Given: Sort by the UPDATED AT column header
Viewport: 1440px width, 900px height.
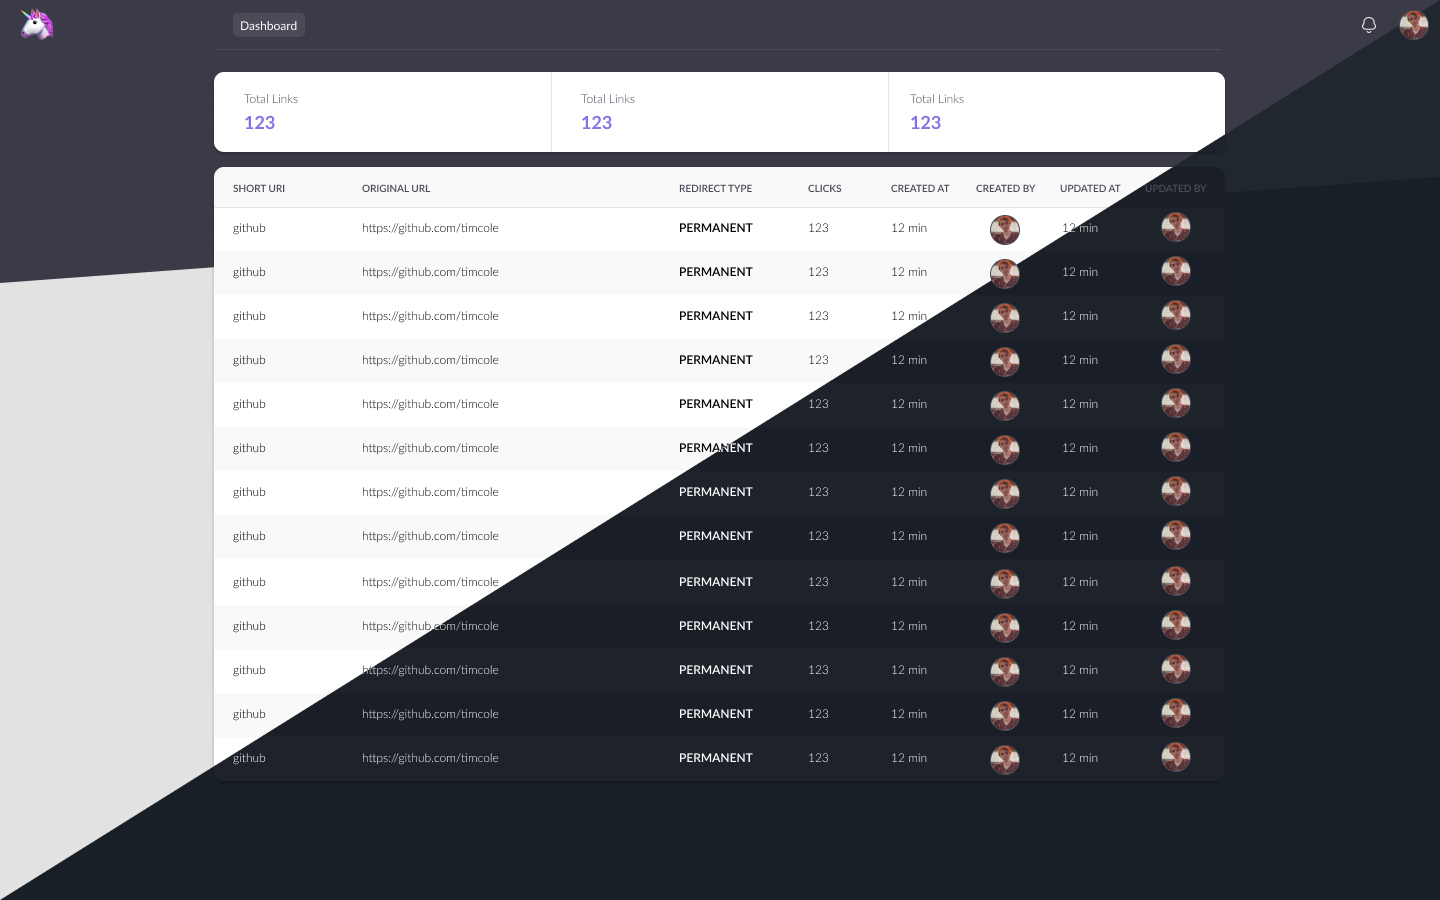Looking at the screenshot, I should [1090, 188].
